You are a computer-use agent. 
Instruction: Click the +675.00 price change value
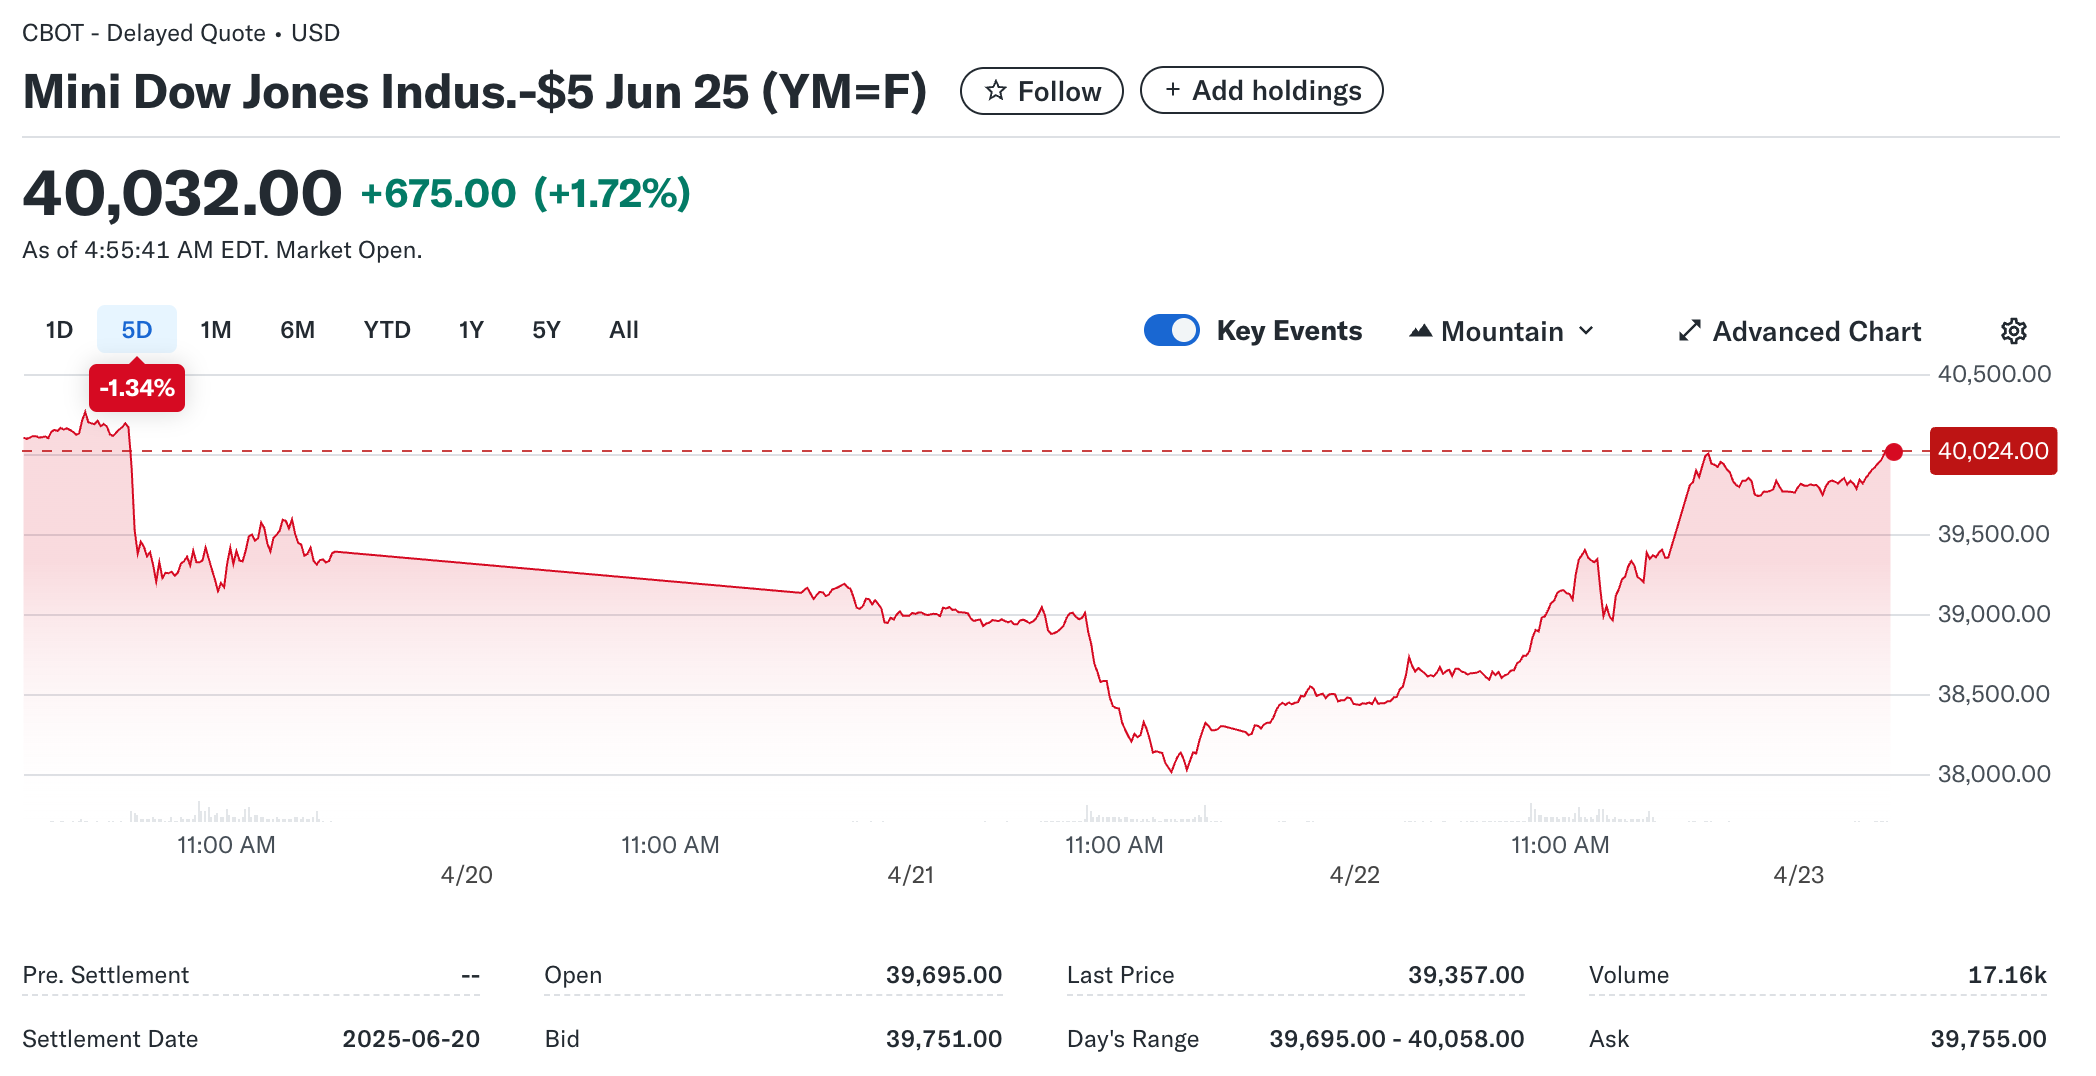(x=438, y=194)
